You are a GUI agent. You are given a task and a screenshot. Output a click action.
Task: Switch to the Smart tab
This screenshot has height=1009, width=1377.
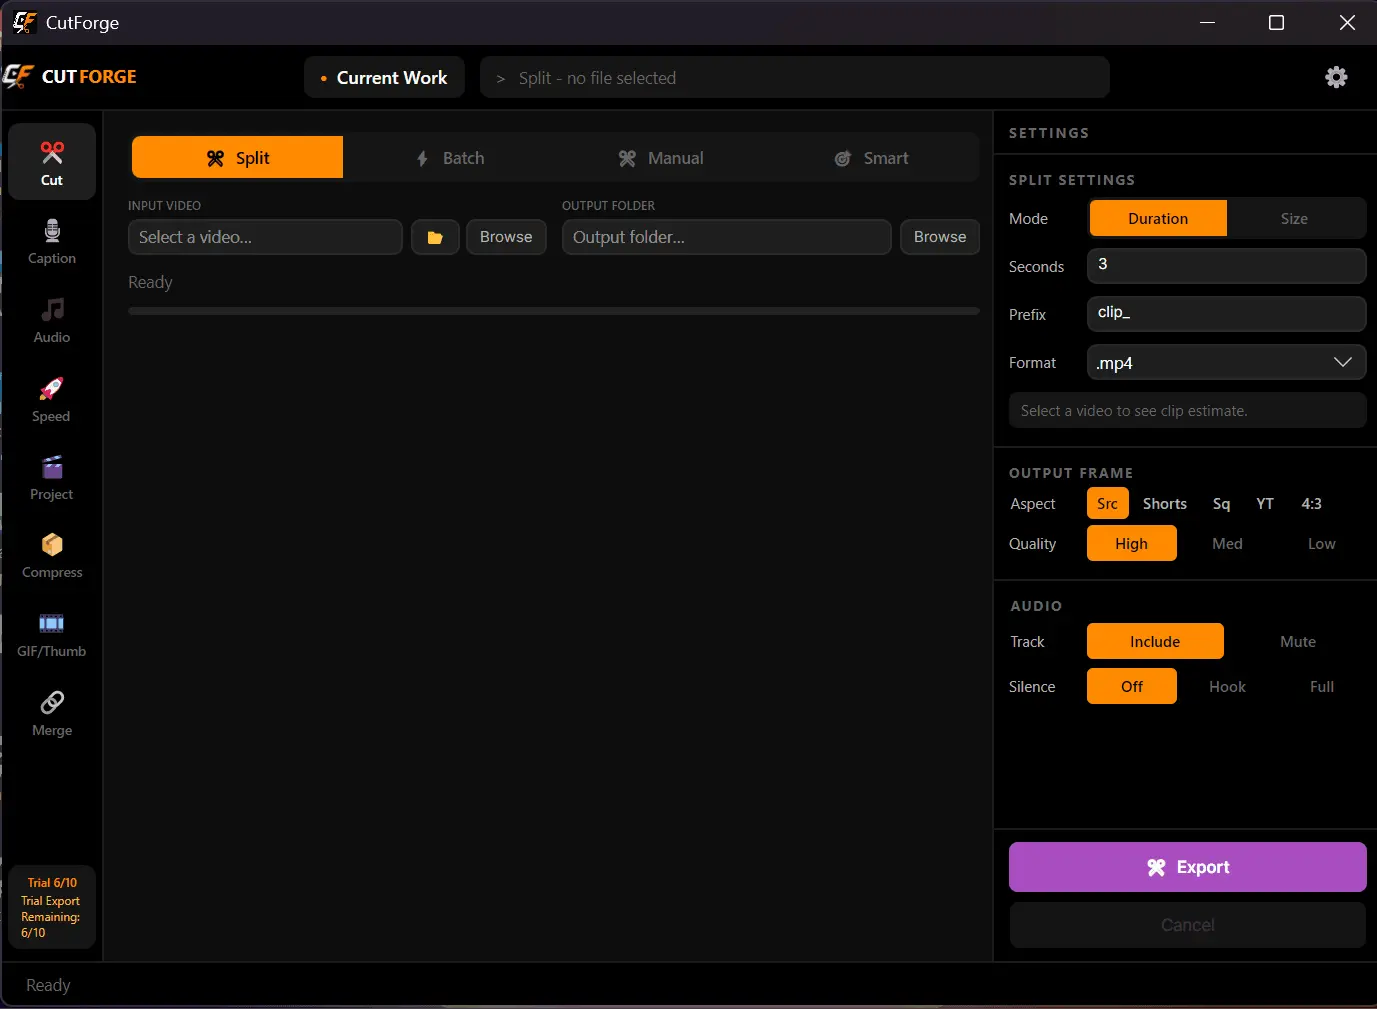click(872, 158)
